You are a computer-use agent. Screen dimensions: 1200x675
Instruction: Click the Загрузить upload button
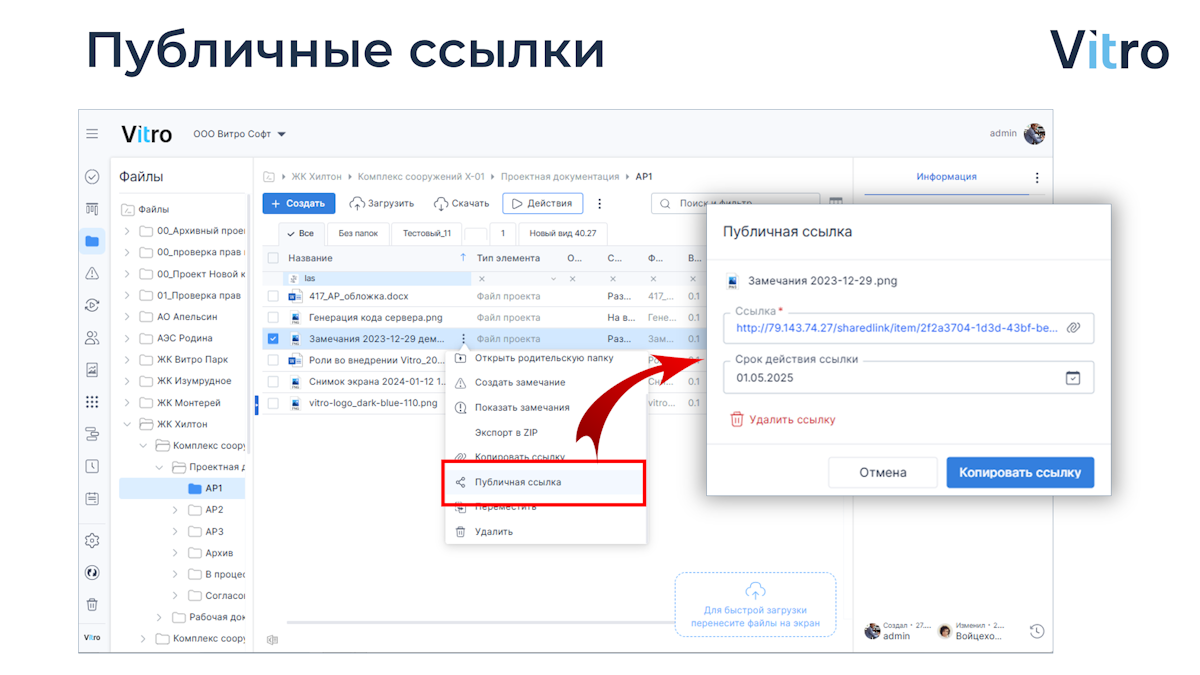click(382, 203)
